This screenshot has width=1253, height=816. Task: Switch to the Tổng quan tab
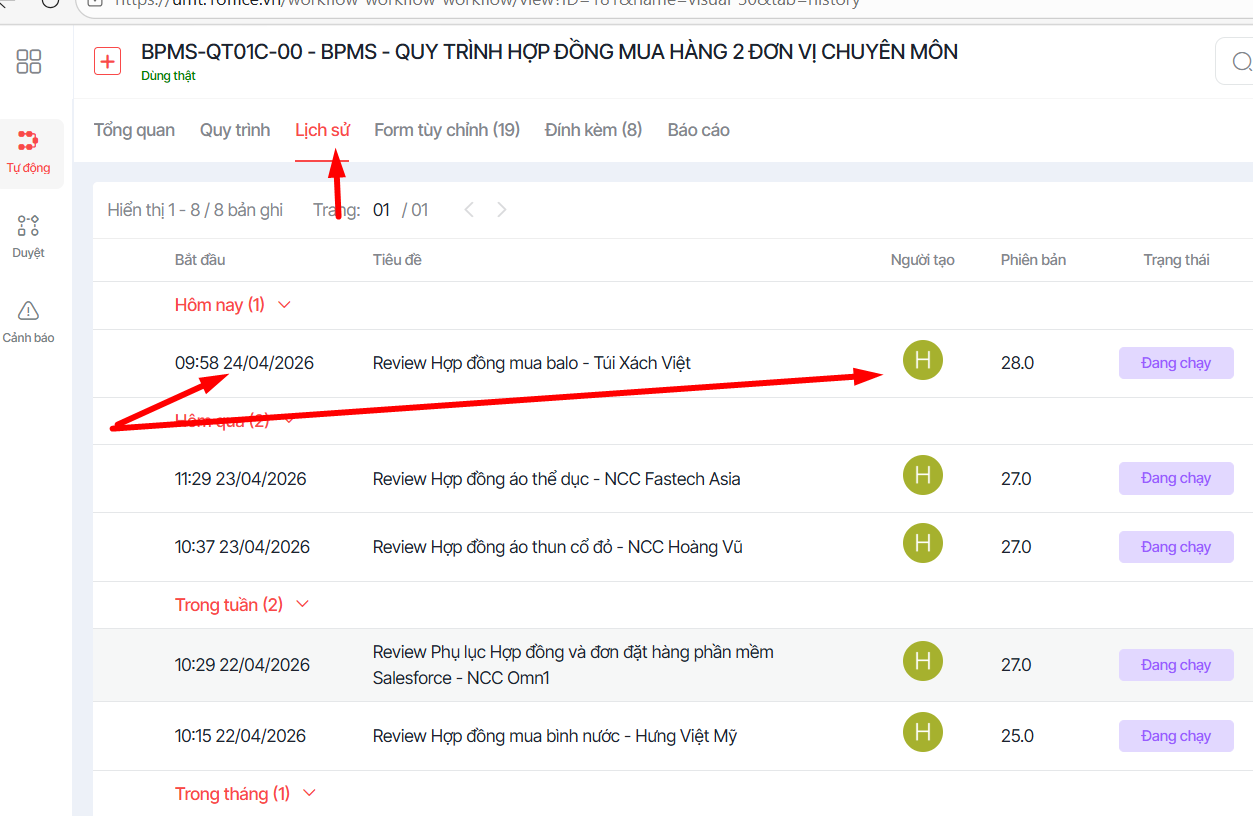[x=134, y=130]
